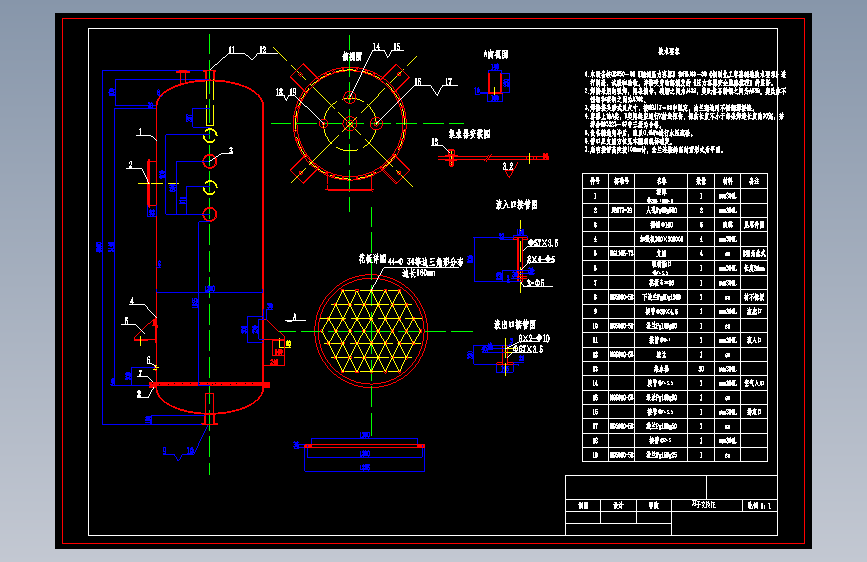Screen dimensions: 867x562
Task: Click callout 2 beside the manhole
Action: (x=130, y=165)
